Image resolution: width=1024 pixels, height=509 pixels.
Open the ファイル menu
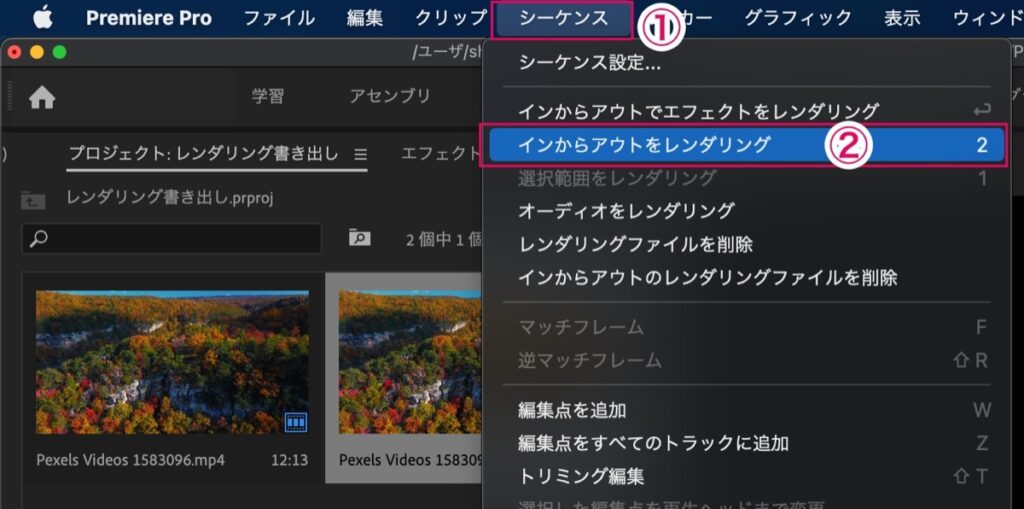(279, 18)
